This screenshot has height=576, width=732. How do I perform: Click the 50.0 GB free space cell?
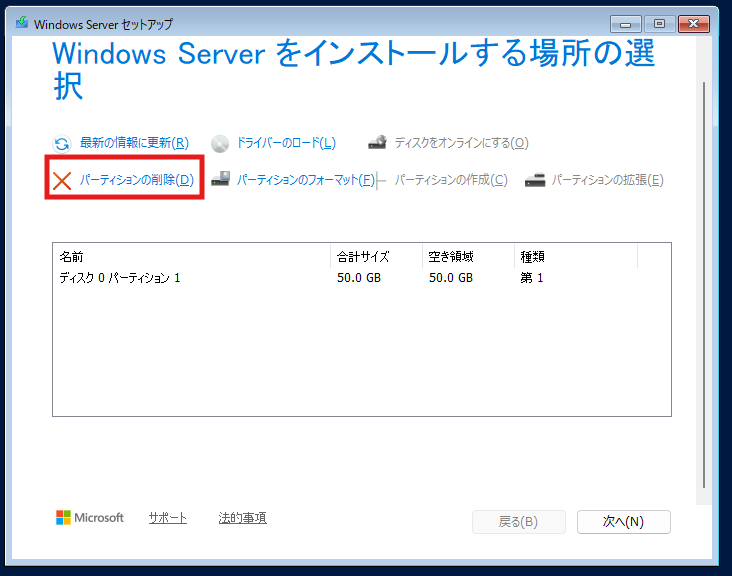451,278
